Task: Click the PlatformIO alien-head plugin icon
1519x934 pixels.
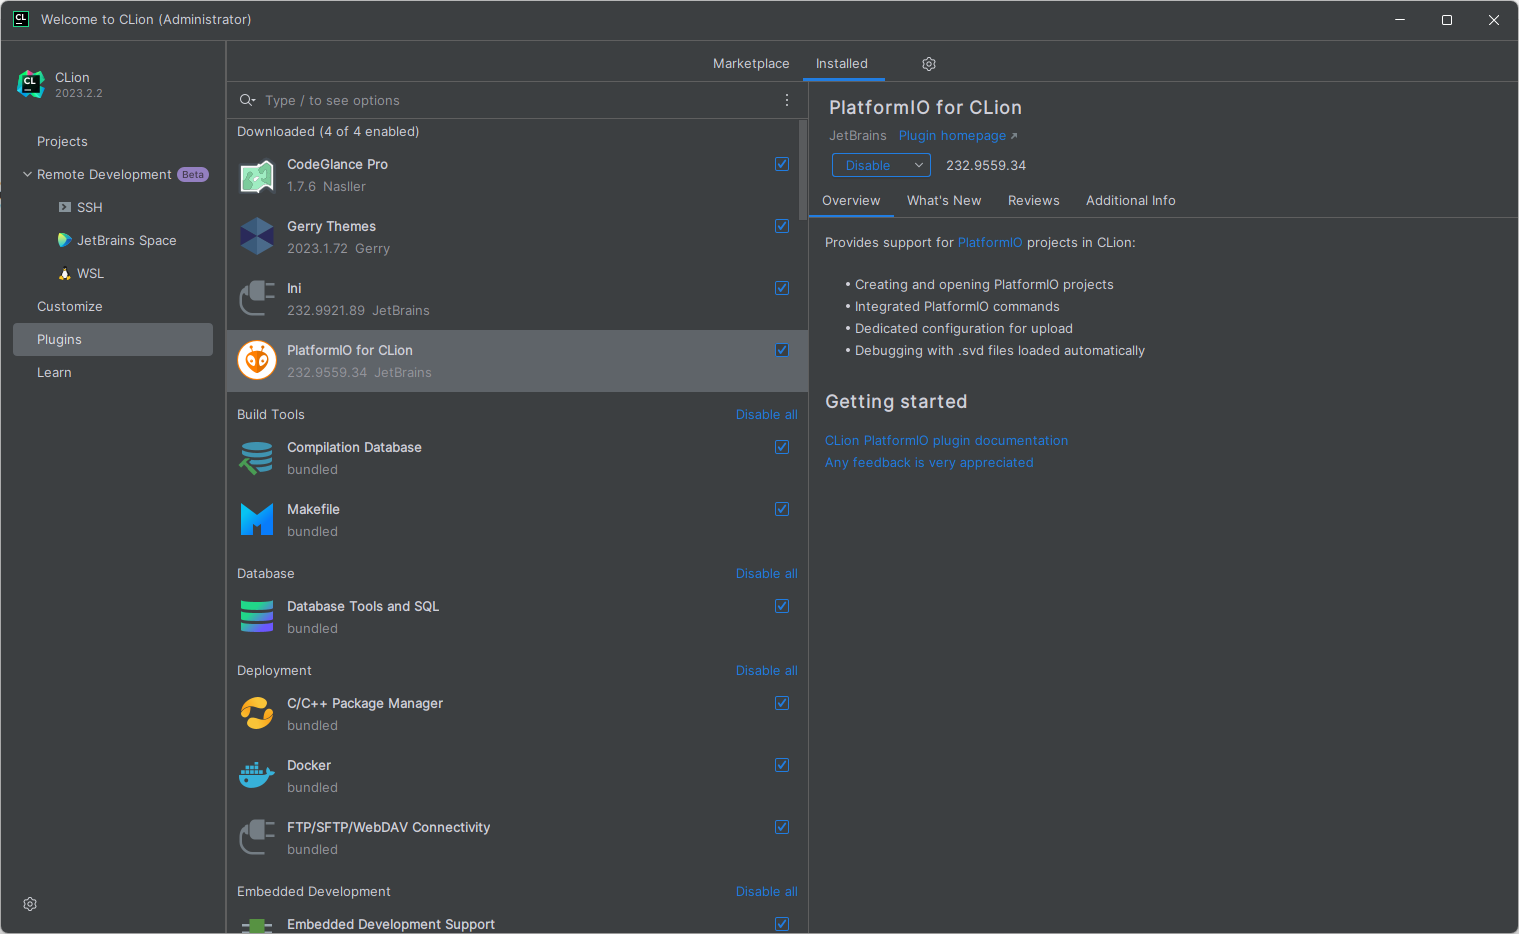Action: click(x=257, y=361)
